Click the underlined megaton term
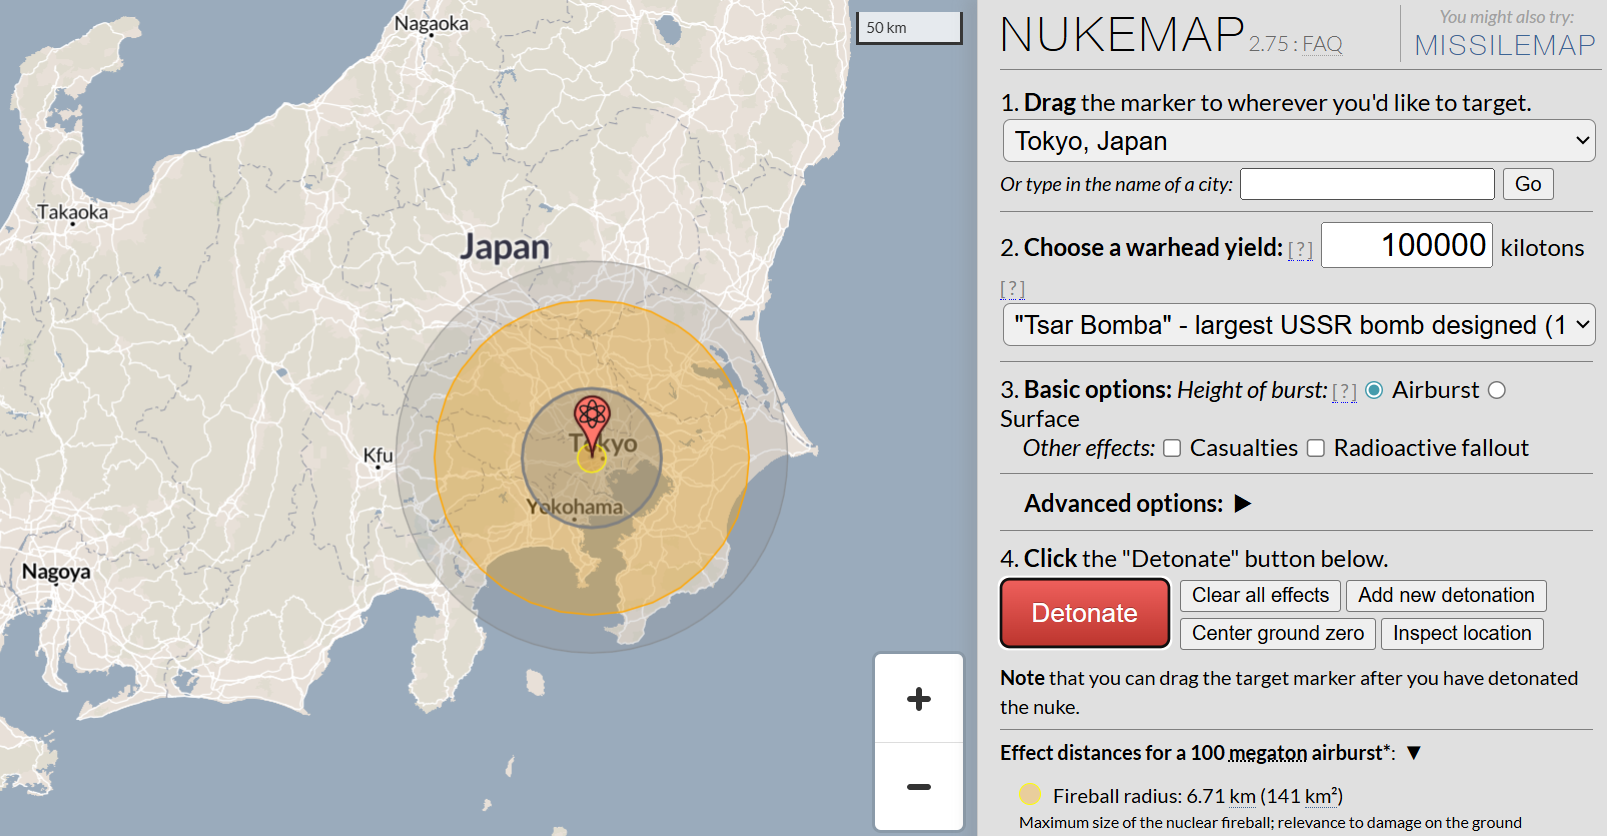1607x836 pixels. 1268,753
